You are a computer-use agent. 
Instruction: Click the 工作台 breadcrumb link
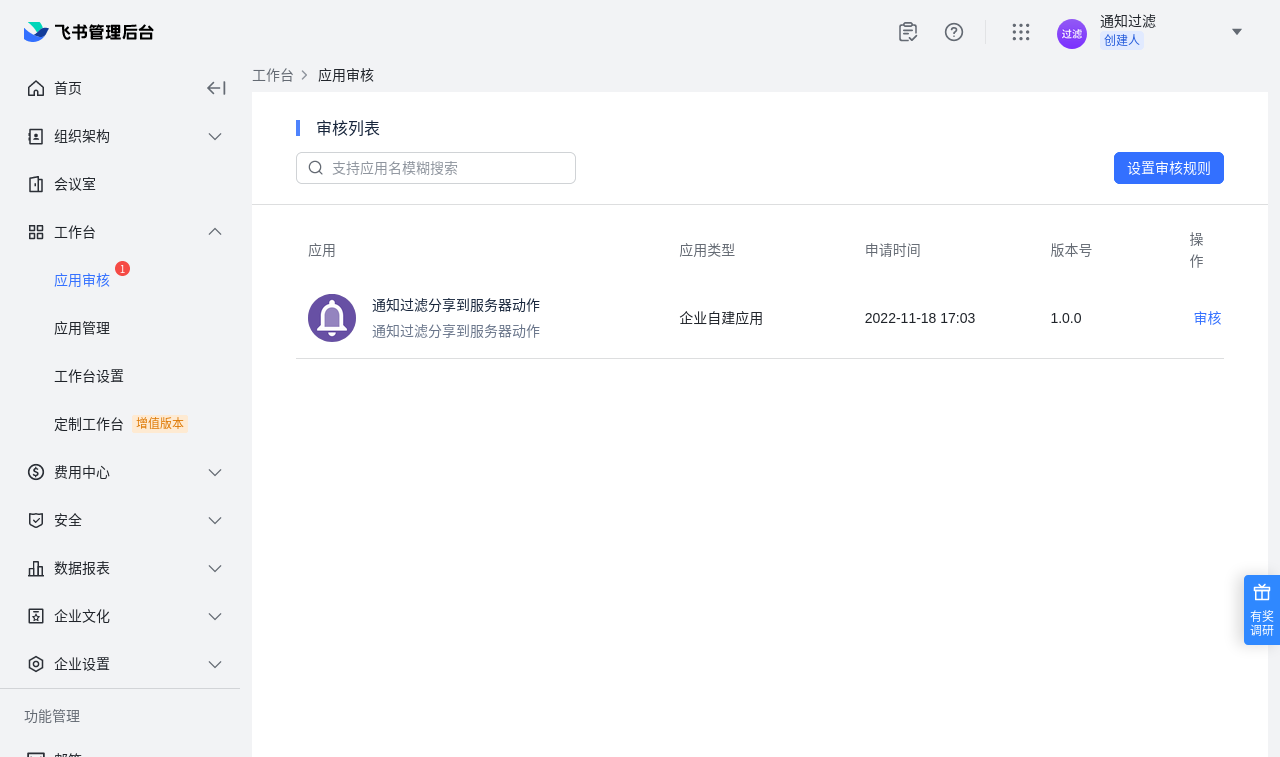tap(273, 75)
